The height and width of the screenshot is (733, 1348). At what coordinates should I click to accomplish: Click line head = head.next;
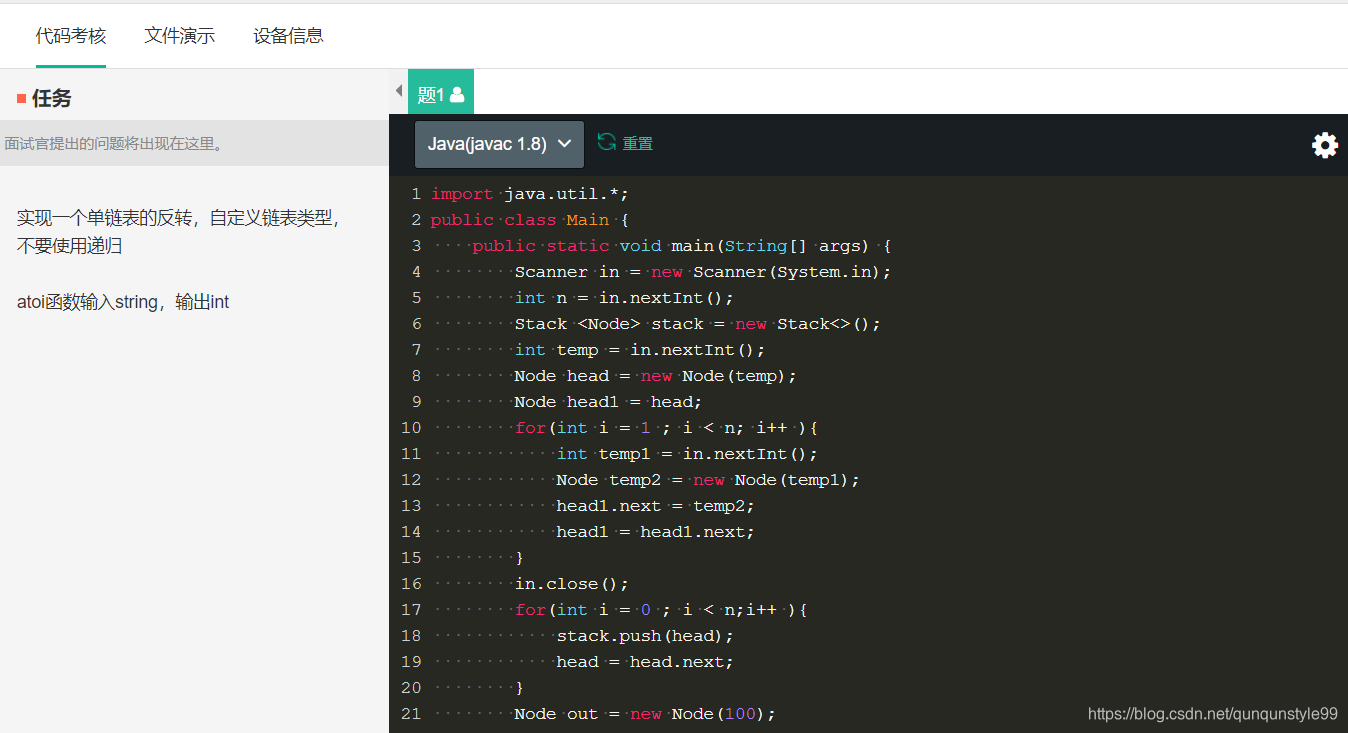coord(645,662)
